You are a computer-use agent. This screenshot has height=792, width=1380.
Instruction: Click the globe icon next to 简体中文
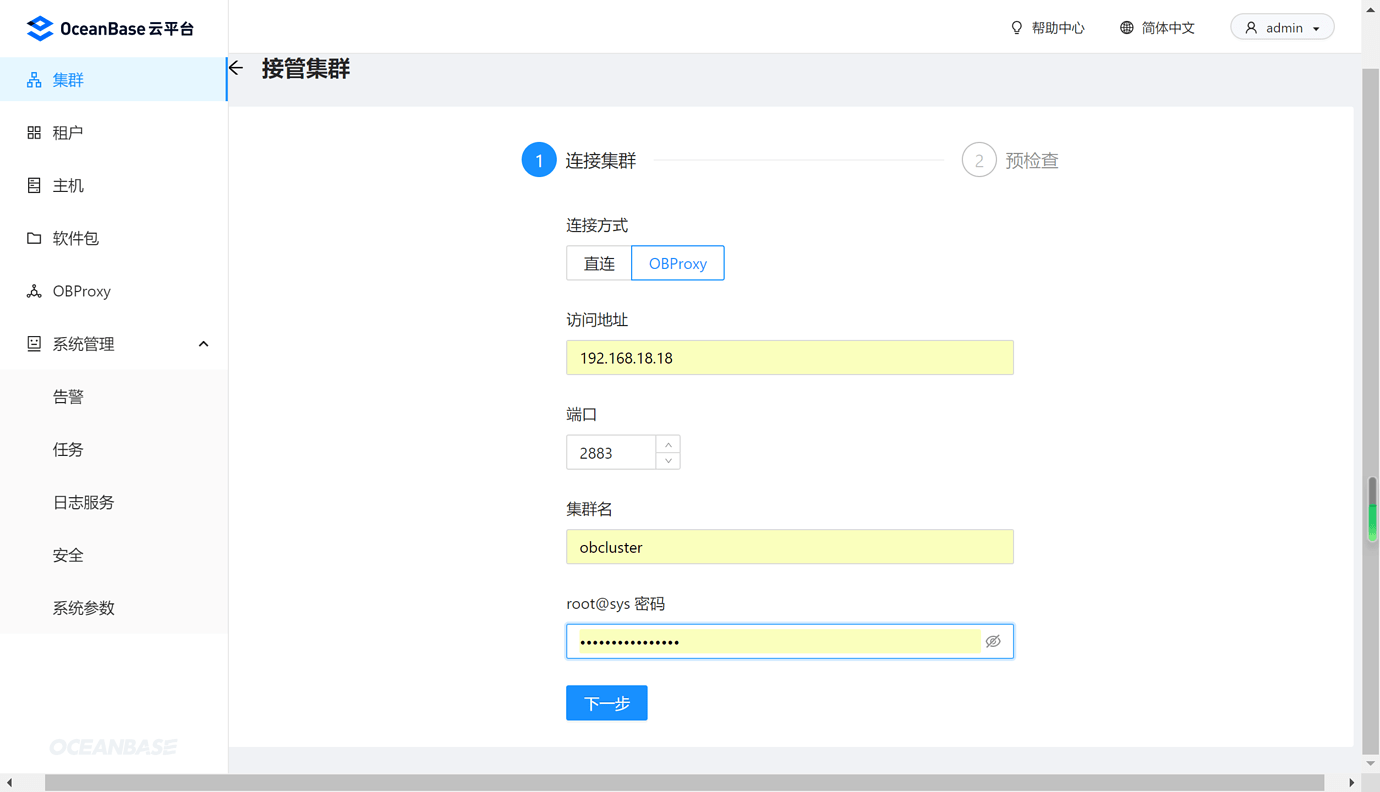click(1128, 27)
